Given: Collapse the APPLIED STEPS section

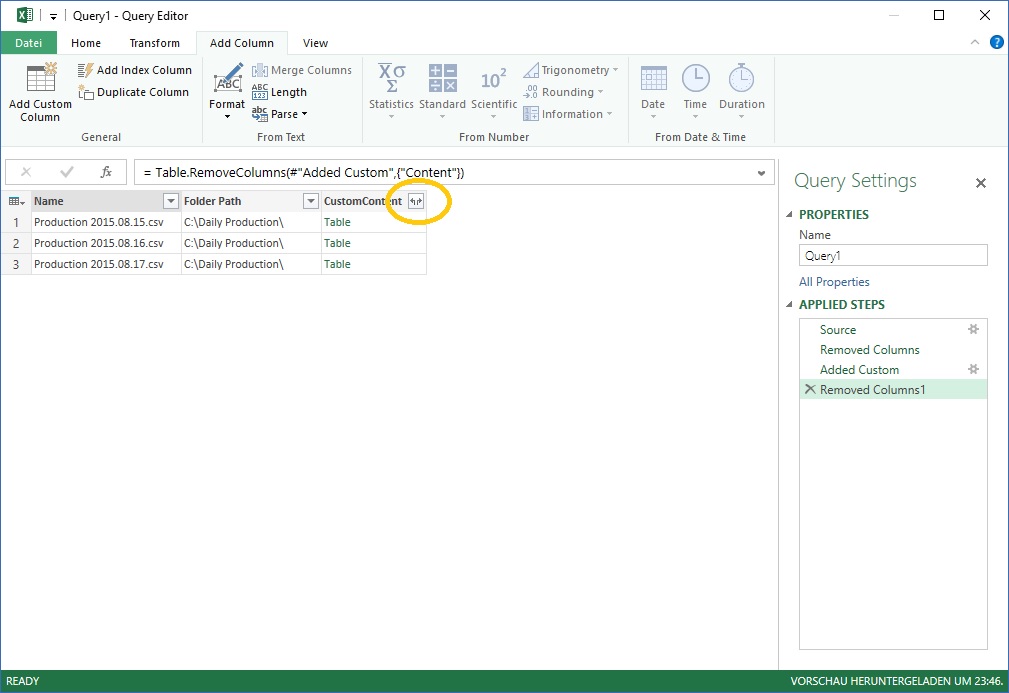Looking at the screenshot, I should pyautogui.click(x=789, y=305).
